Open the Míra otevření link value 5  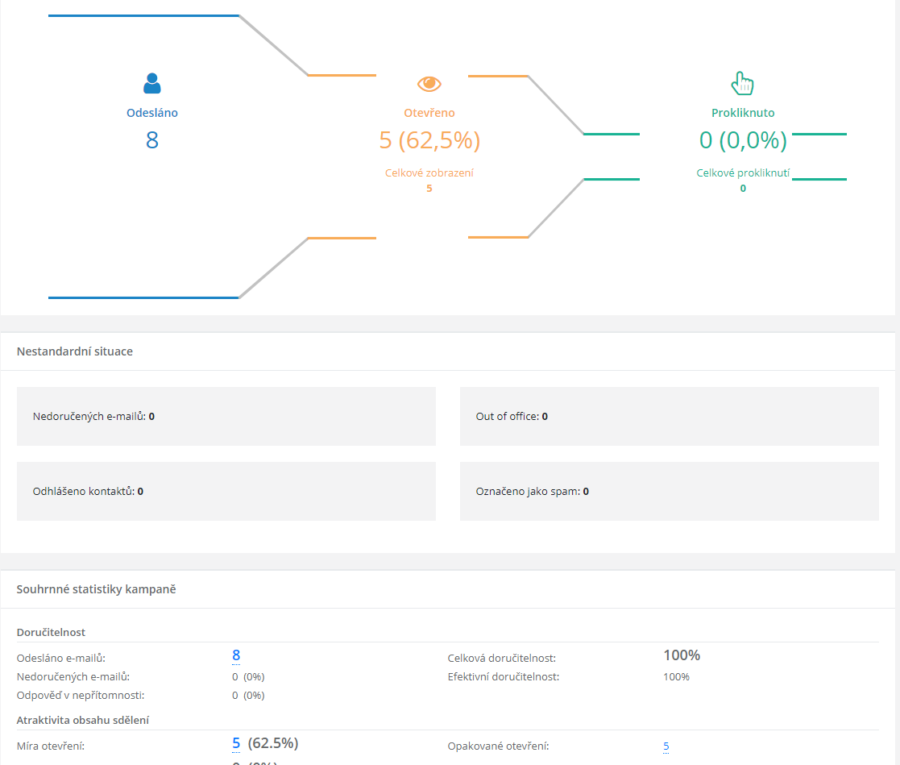point(236,743)
